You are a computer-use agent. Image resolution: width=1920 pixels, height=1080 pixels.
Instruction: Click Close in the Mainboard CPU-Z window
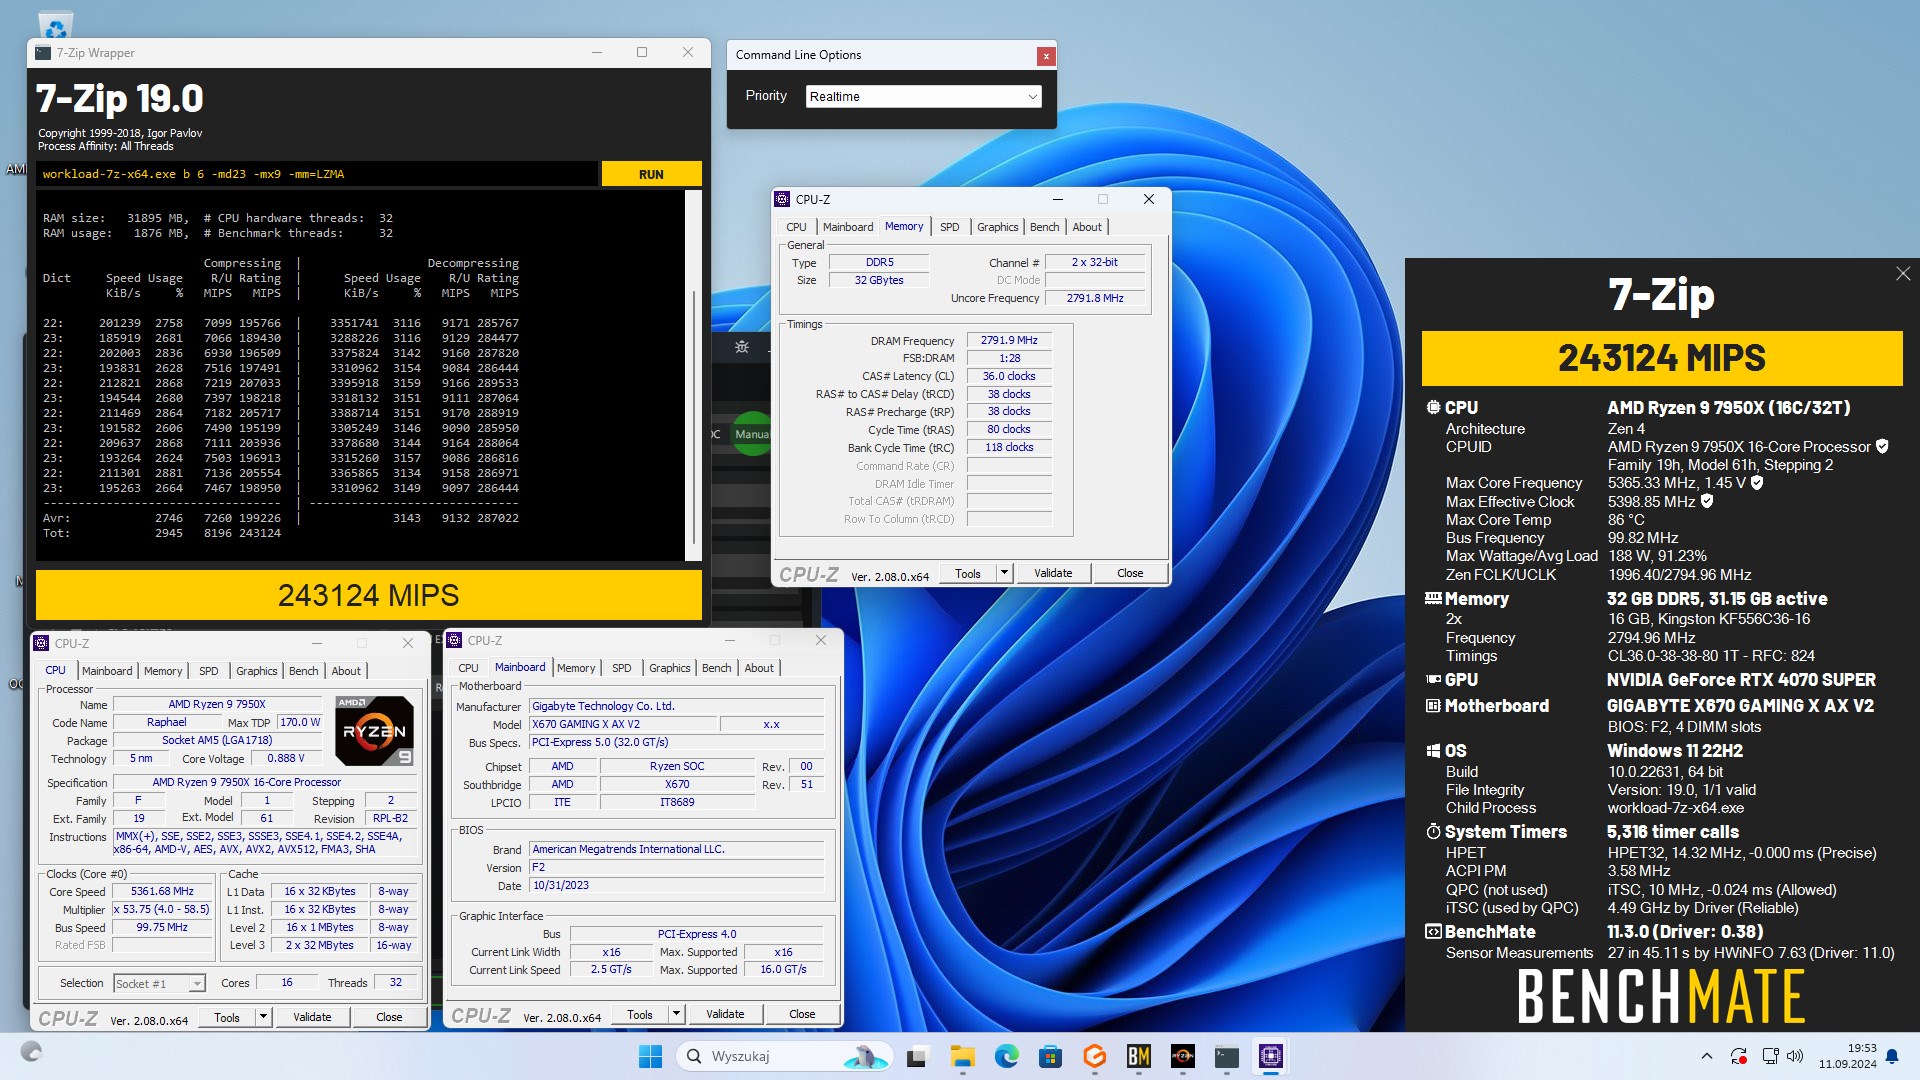point(802,1014)
